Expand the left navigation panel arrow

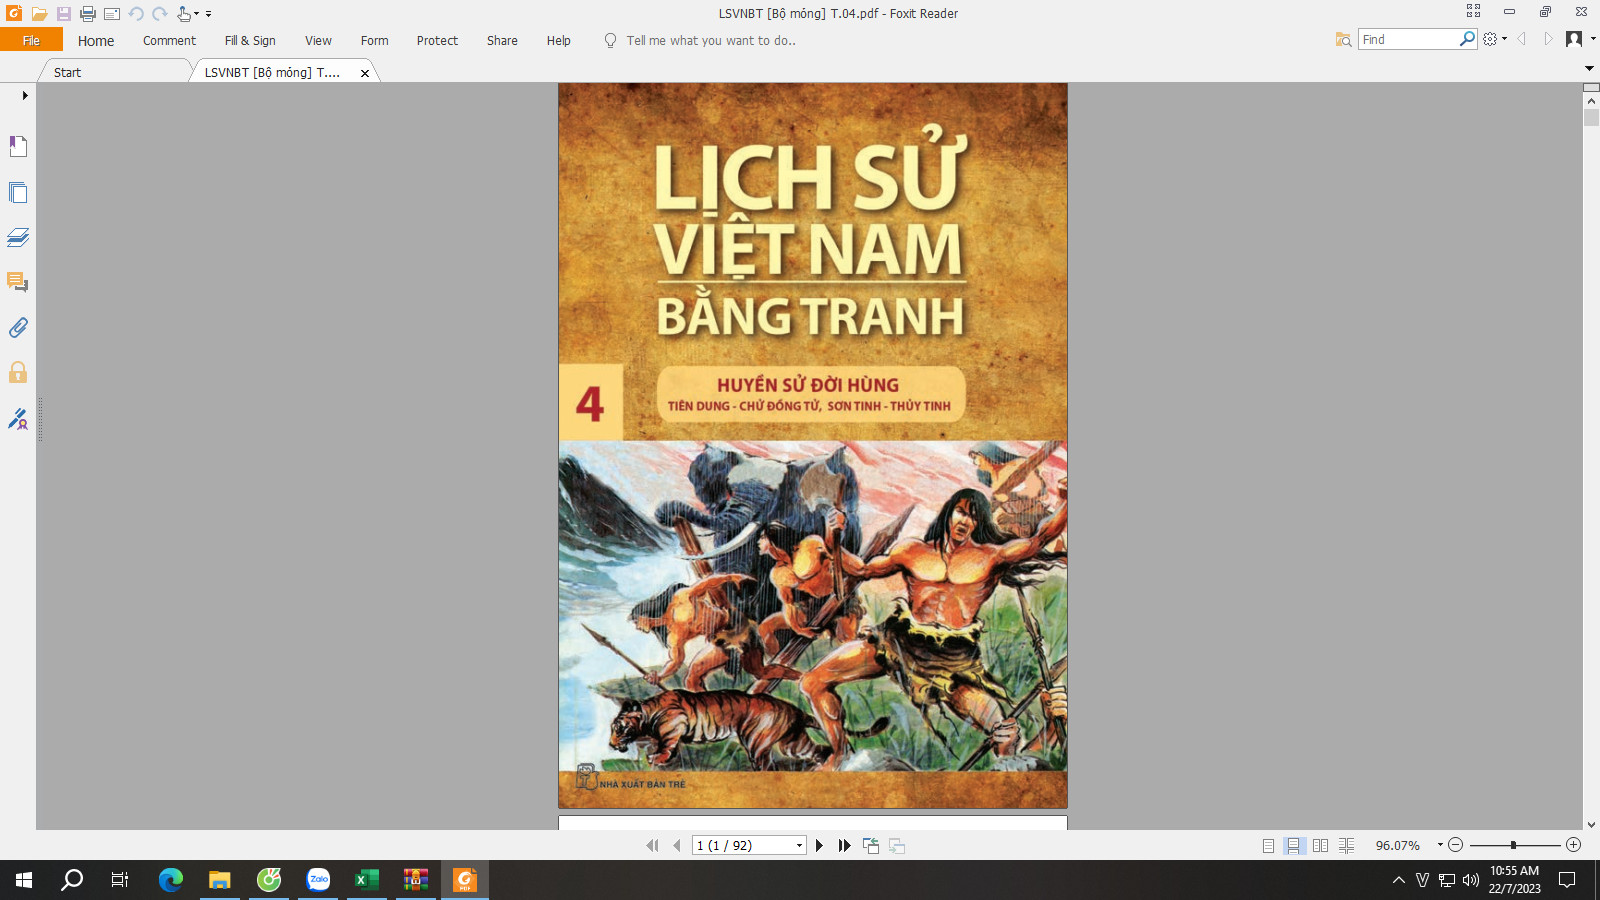25,96
